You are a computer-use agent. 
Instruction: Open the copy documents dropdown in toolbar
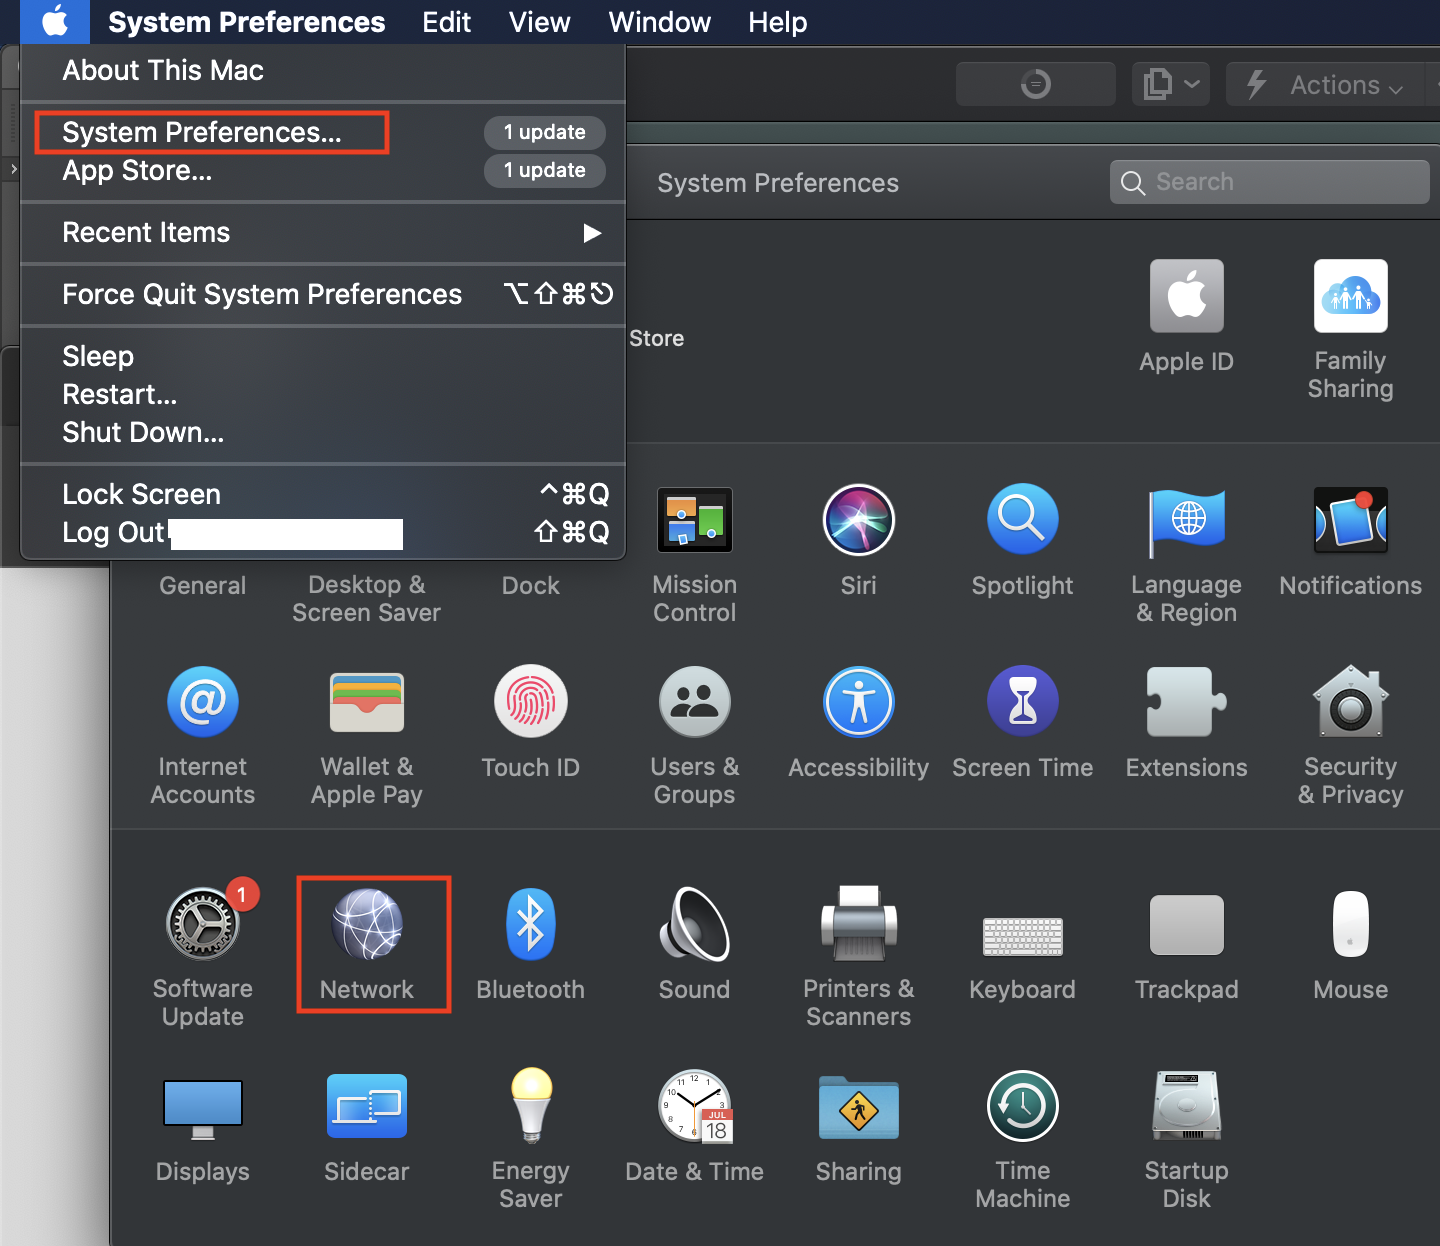(1170, 84)
